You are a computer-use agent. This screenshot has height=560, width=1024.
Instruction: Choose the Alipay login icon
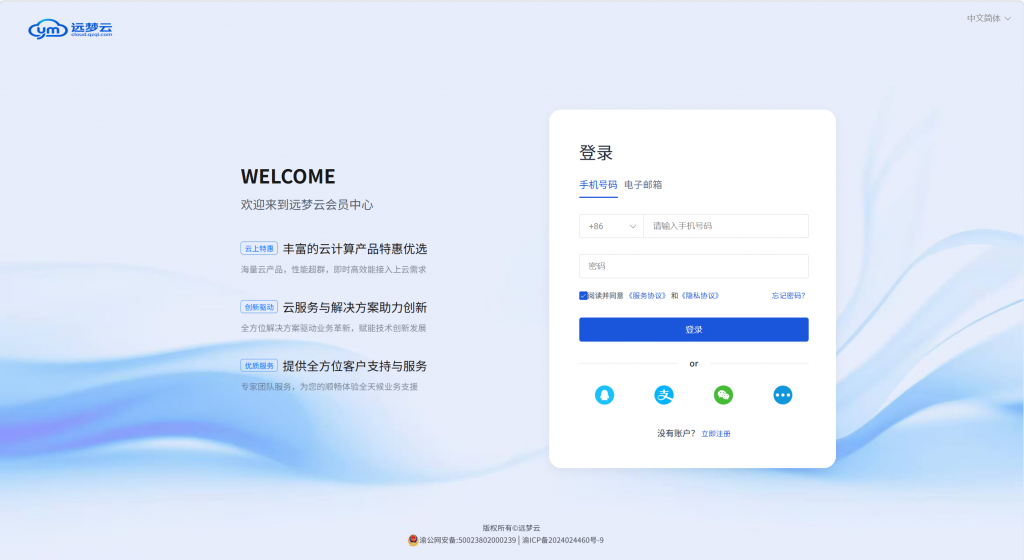pos(664,395)
